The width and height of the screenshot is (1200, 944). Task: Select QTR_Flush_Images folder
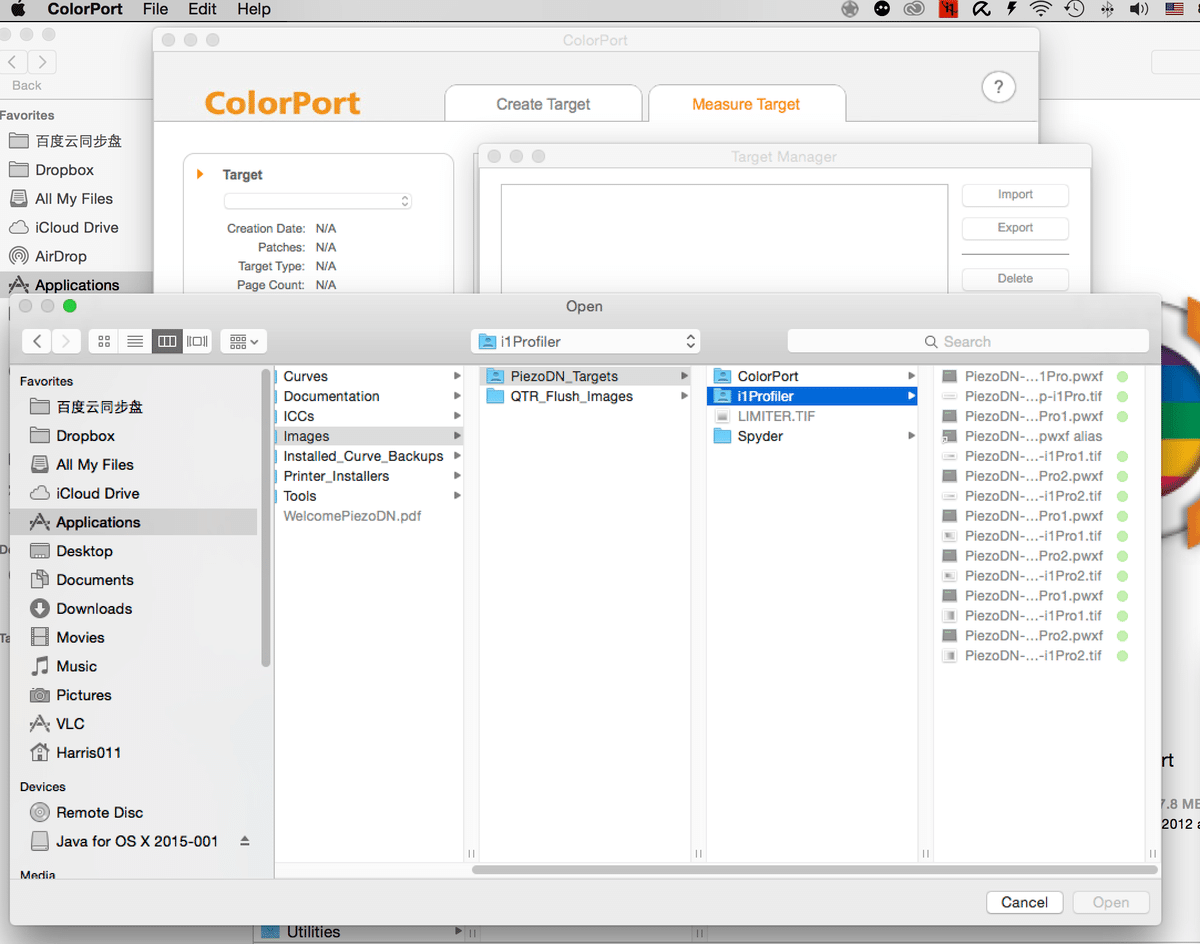click(x=571, y=396)
